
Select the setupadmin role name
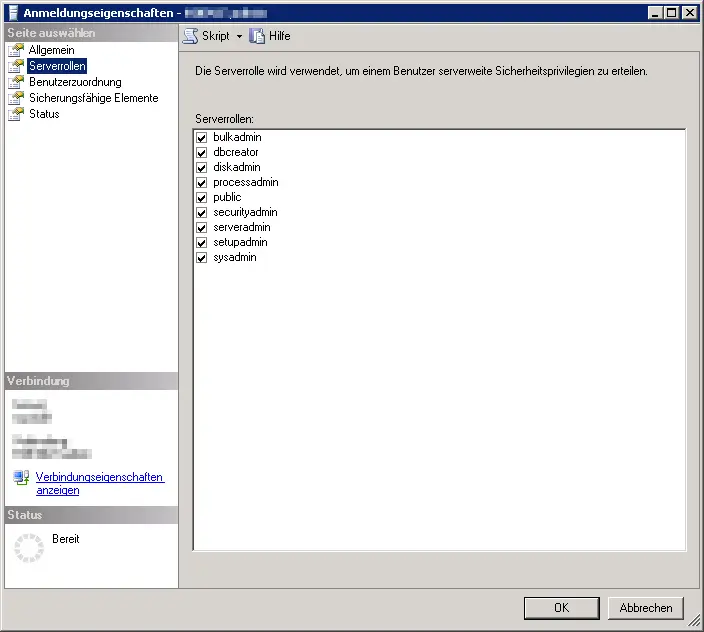pos(240,242)
